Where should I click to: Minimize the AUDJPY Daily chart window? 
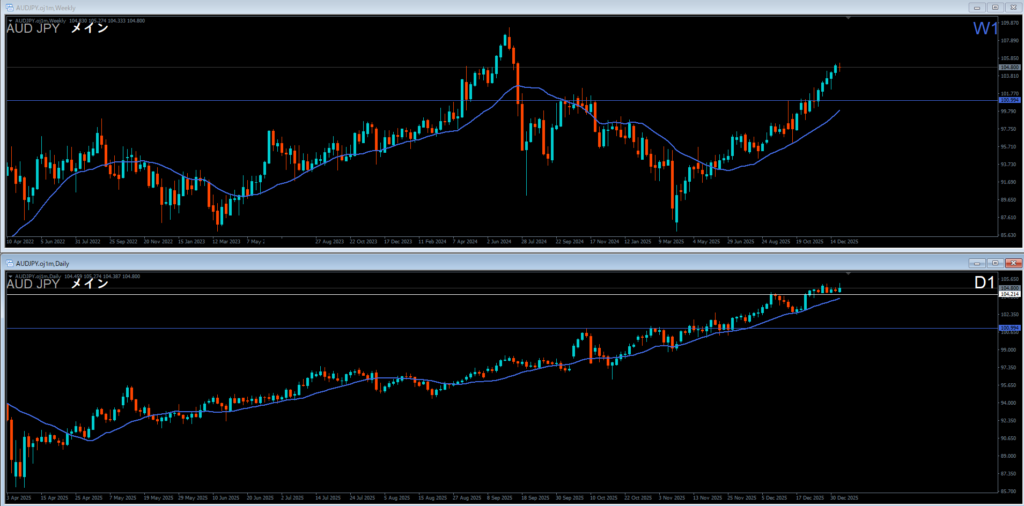[976, 262]
